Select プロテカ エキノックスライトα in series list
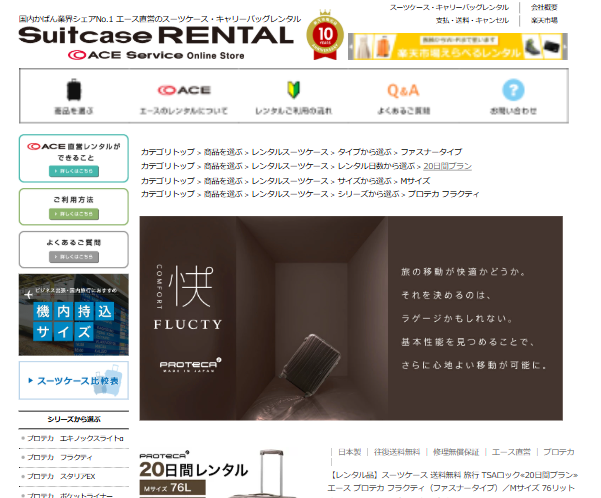This screenshot has width=601, height=498. (x=75, y=438)
